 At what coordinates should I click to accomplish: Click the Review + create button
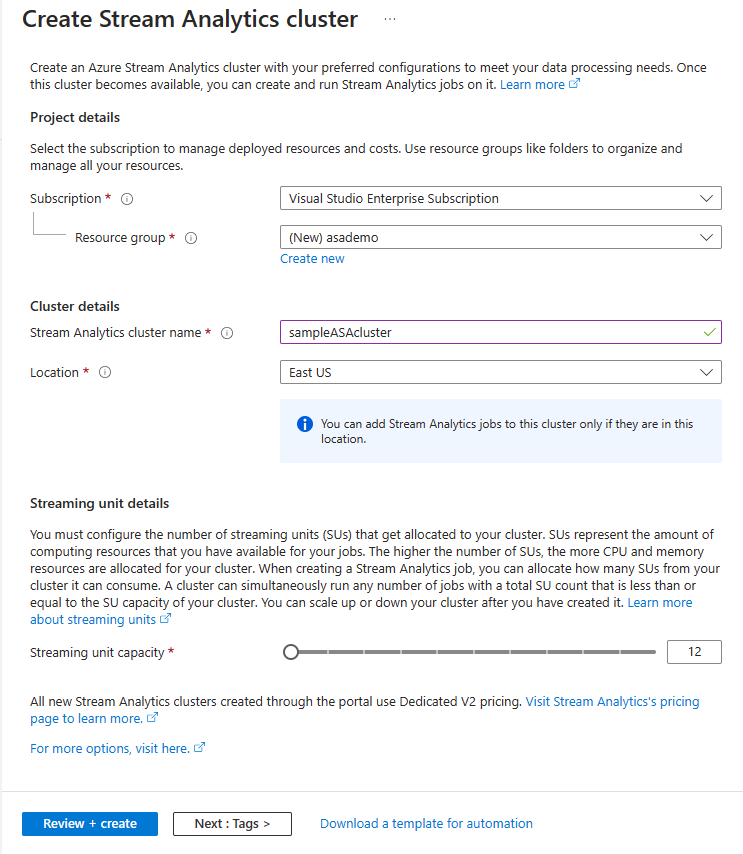[89, 823]
